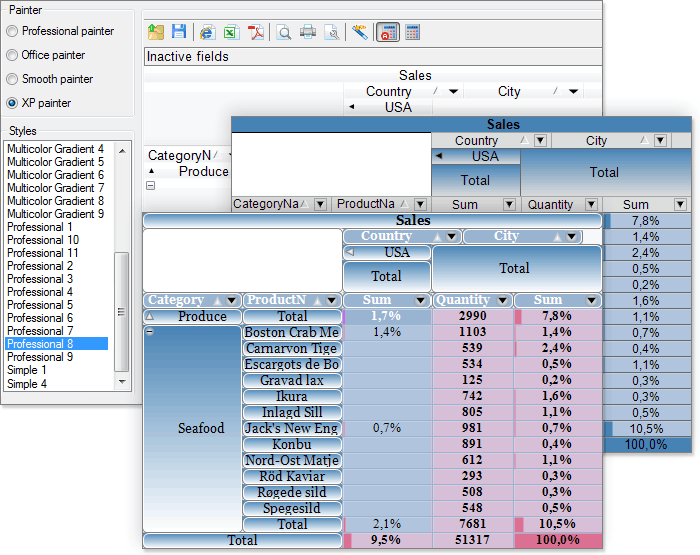Click the open file folder icon
The image size is (700, 555).
coord(156,32)
